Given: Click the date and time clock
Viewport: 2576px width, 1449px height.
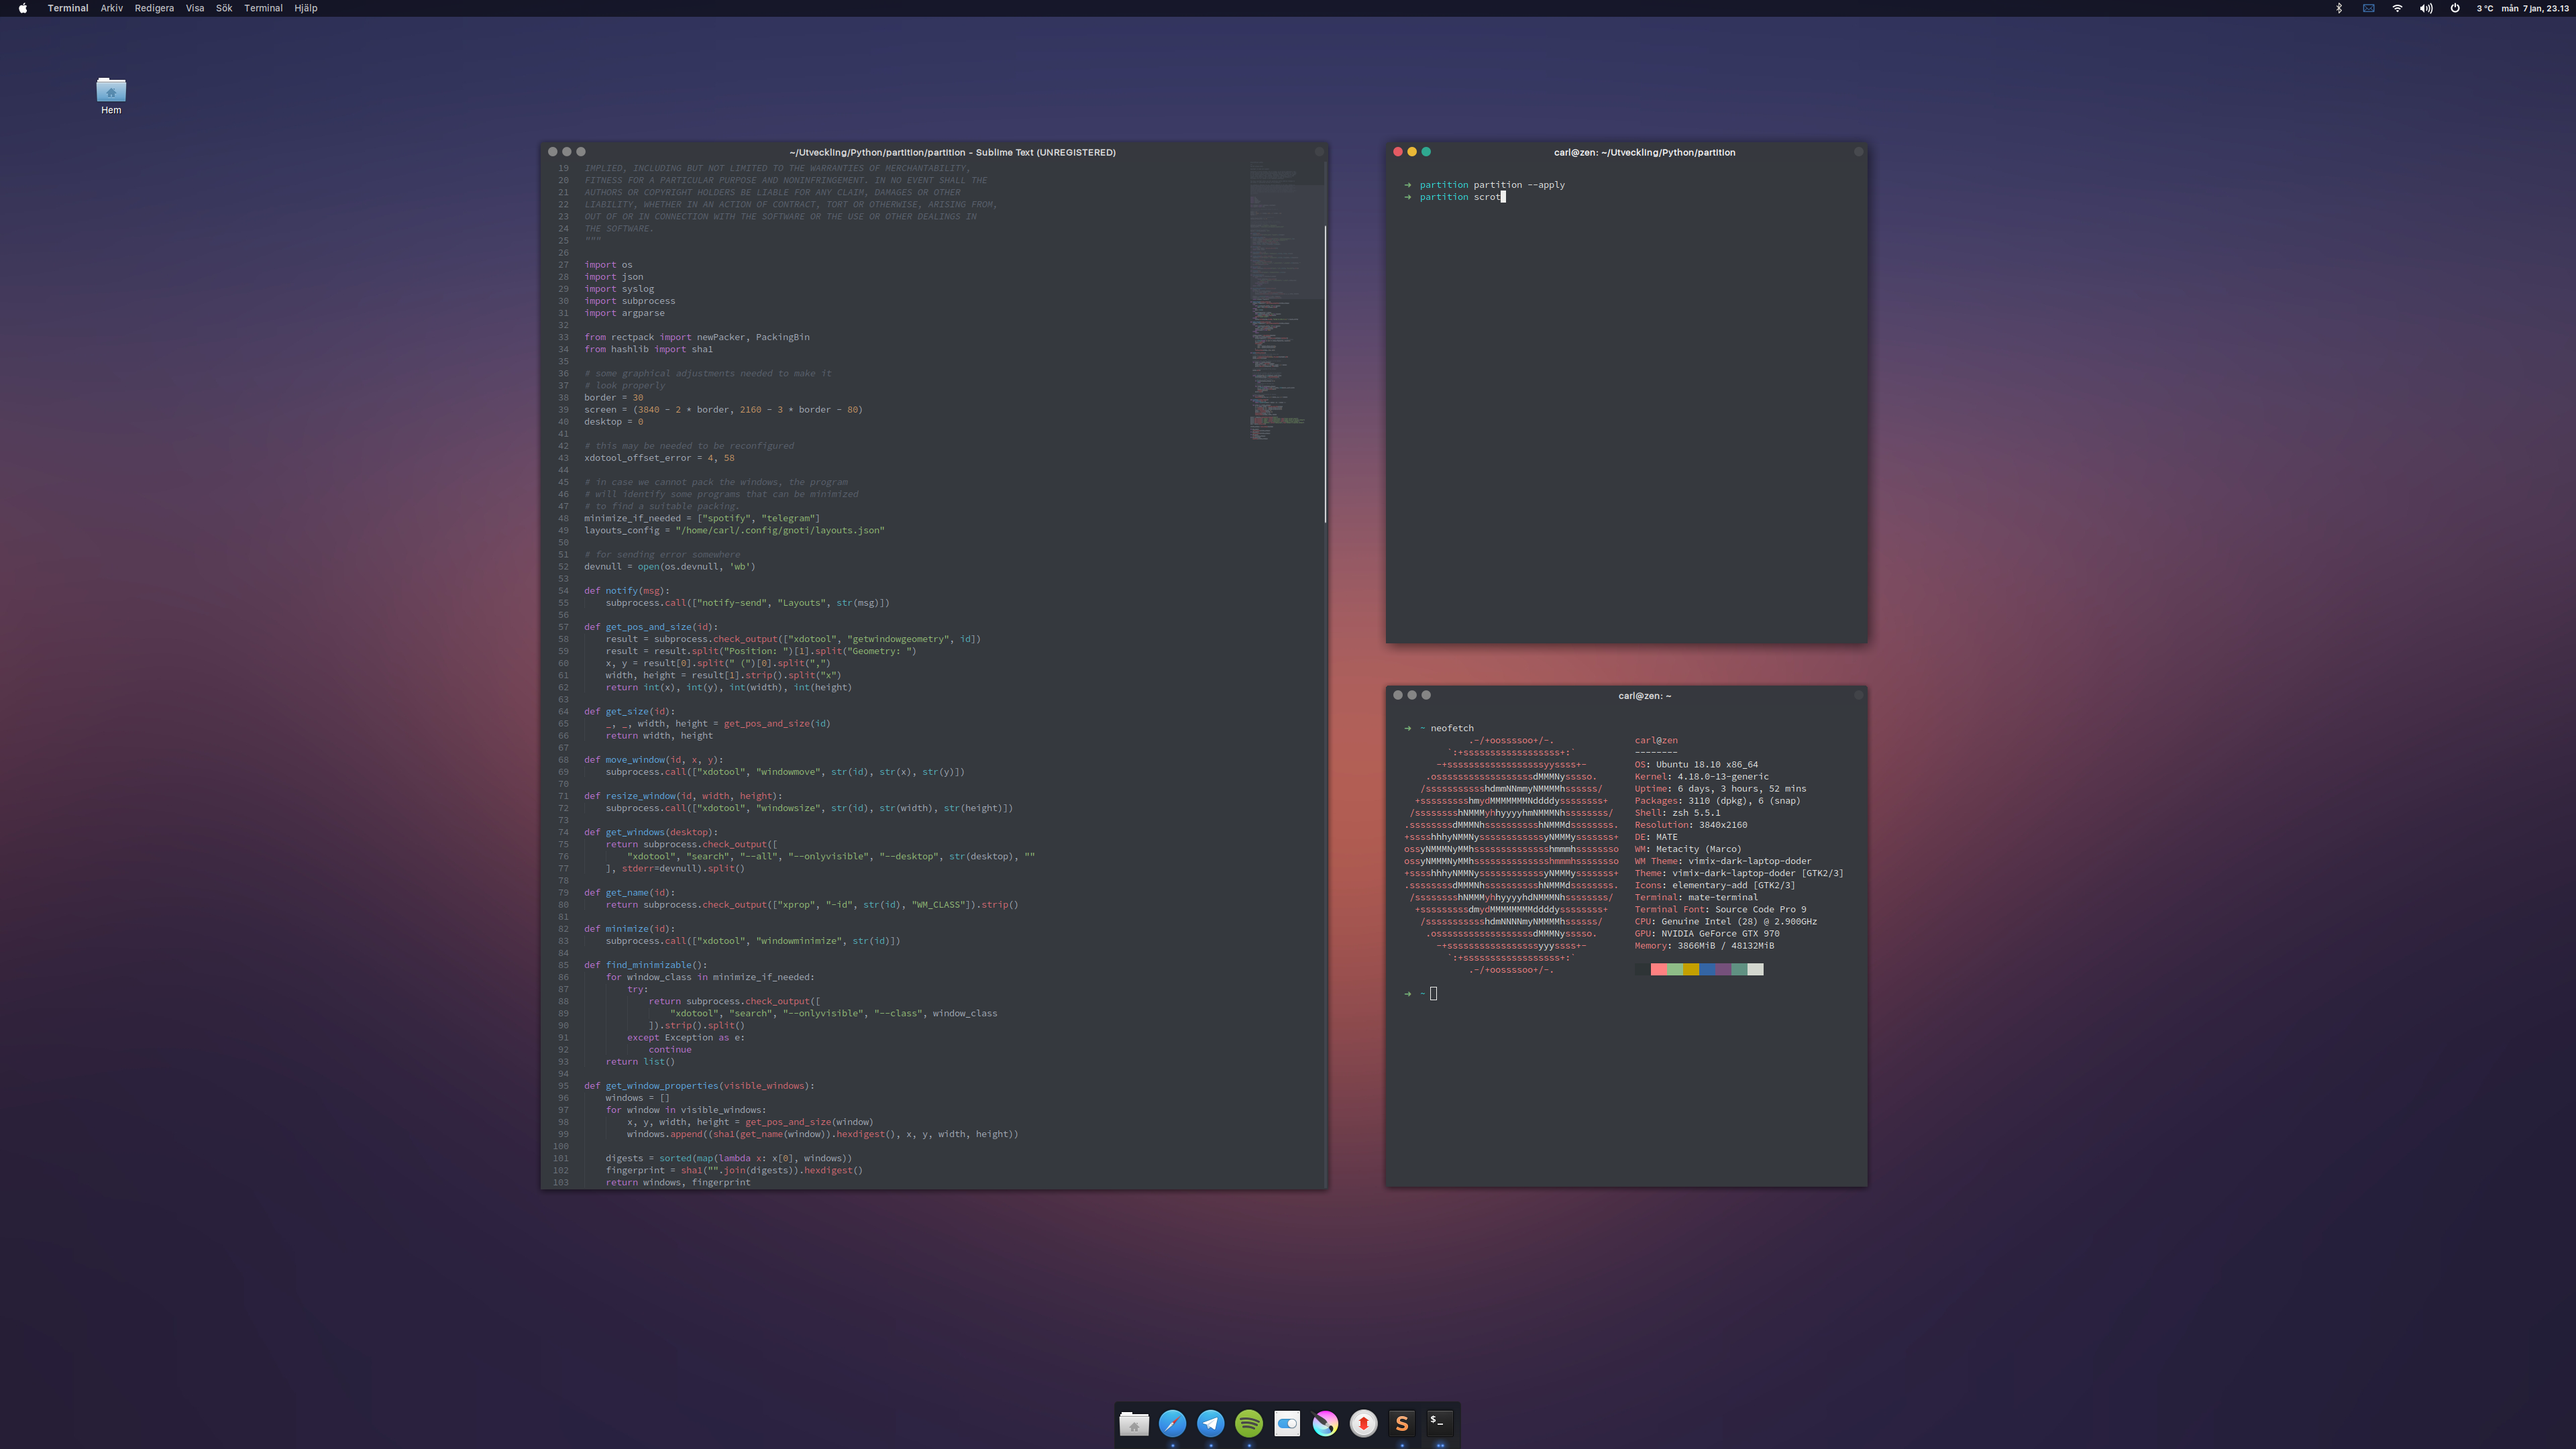Looking at the screenshot, I should [x=2534, y=8].
